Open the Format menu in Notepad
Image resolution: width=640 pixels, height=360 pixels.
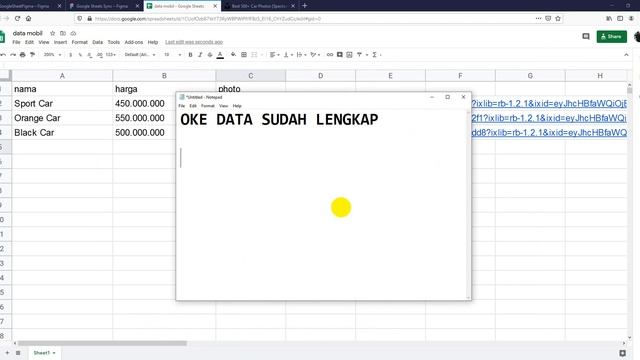(208, 106)
